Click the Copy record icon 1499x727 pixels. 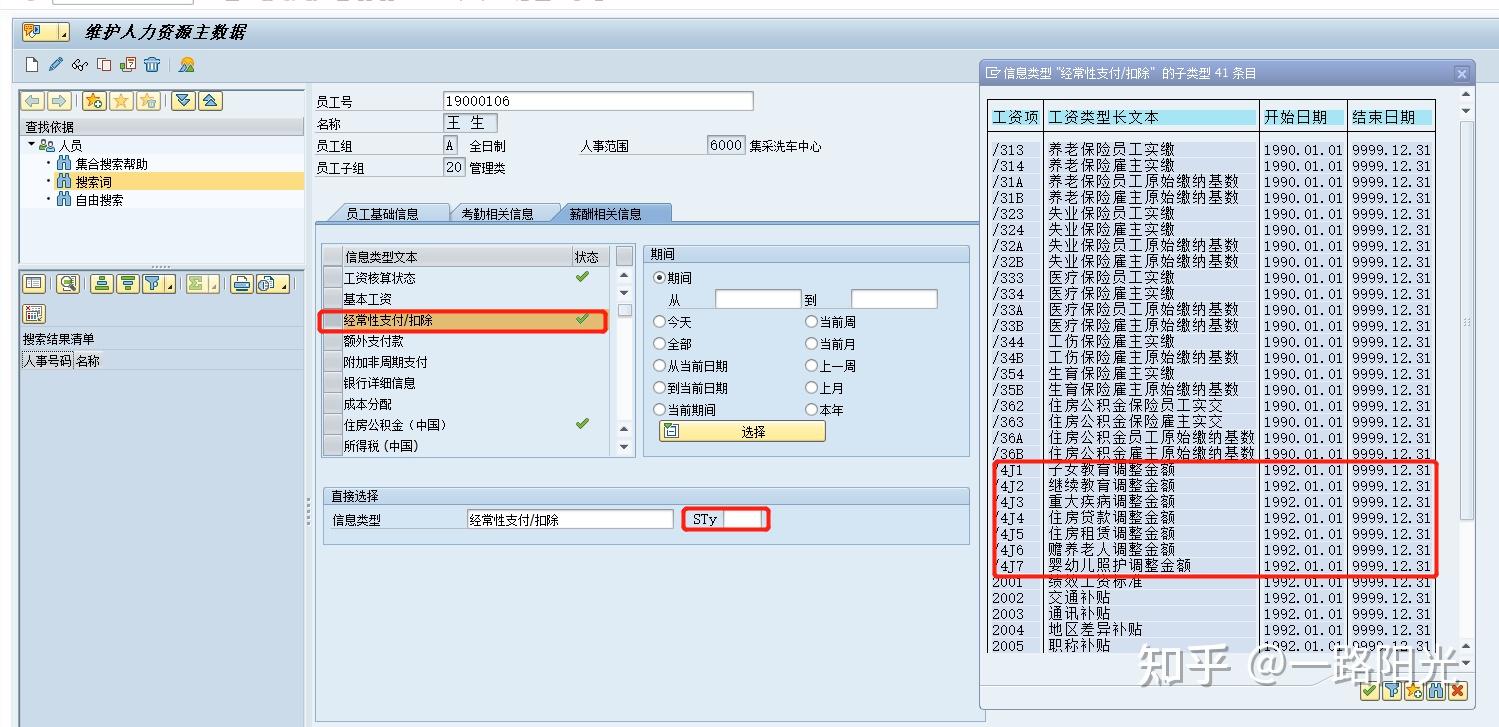(103, 63)
